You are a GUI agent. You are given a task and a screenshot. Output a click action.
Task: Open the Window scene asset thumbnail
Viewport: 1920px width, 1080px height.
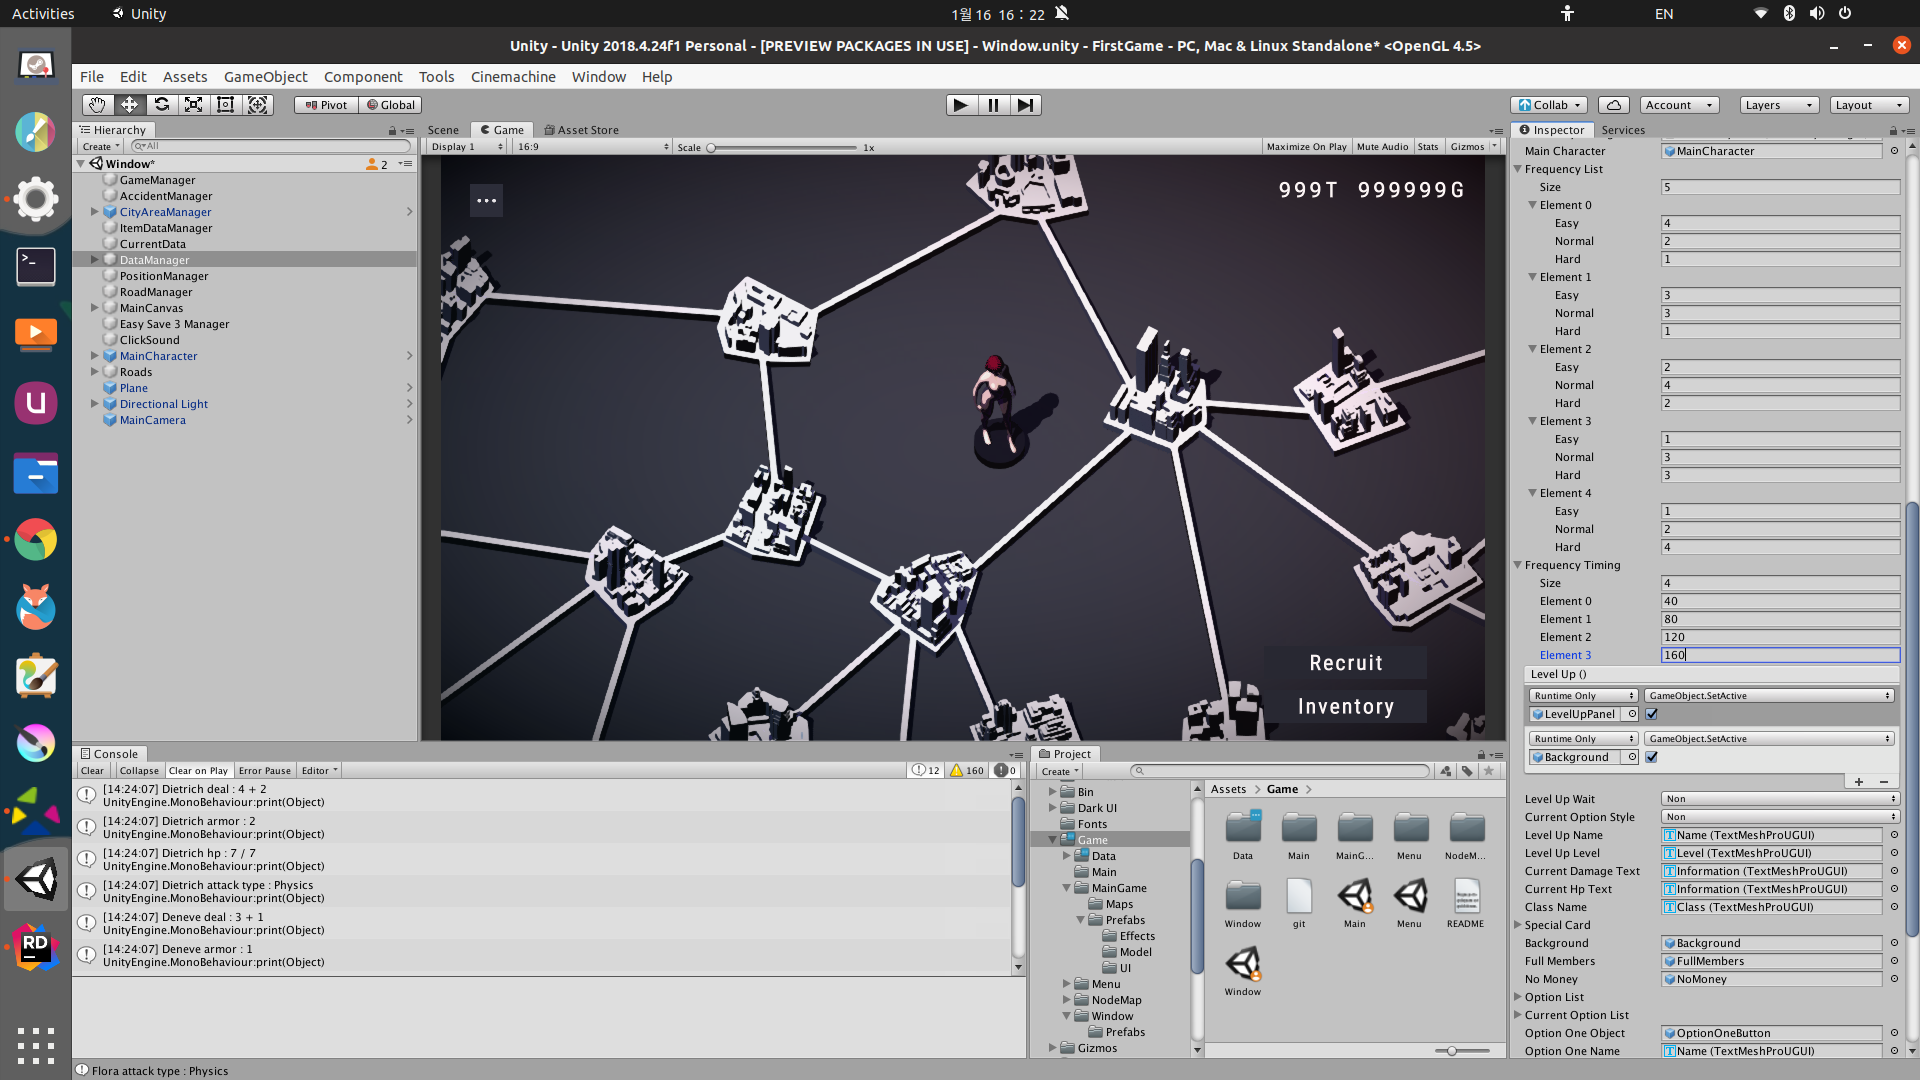click(1242, 970)
